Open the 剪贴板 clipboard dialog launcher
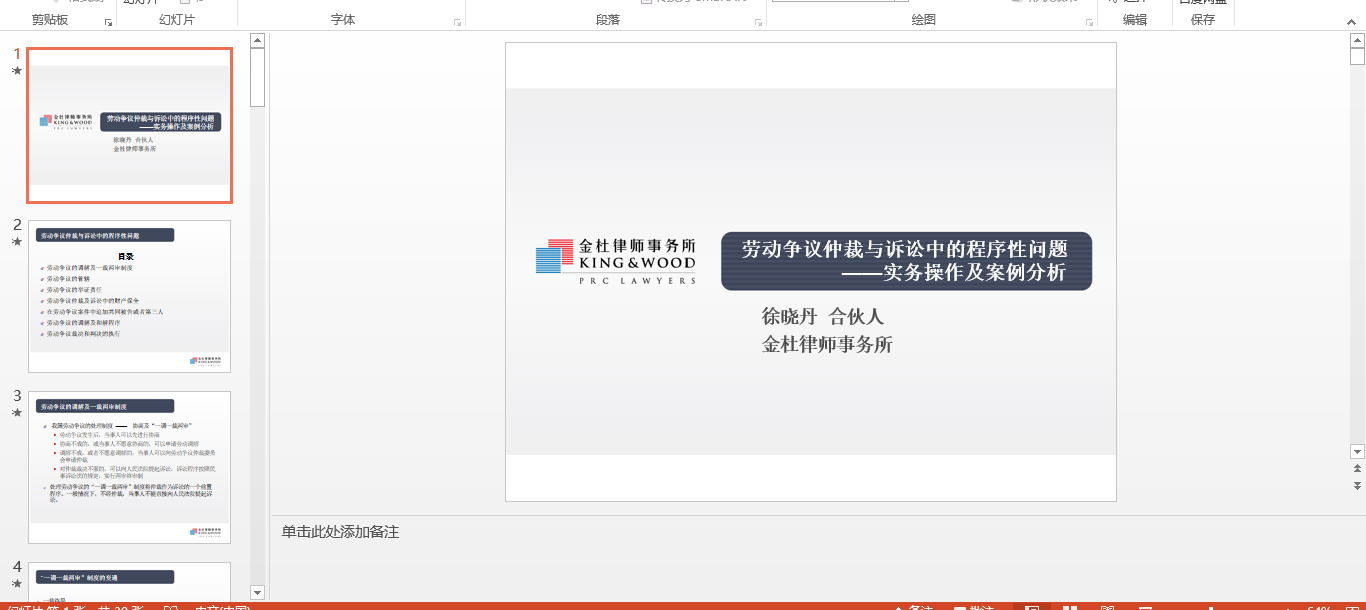 coord(108,21)
